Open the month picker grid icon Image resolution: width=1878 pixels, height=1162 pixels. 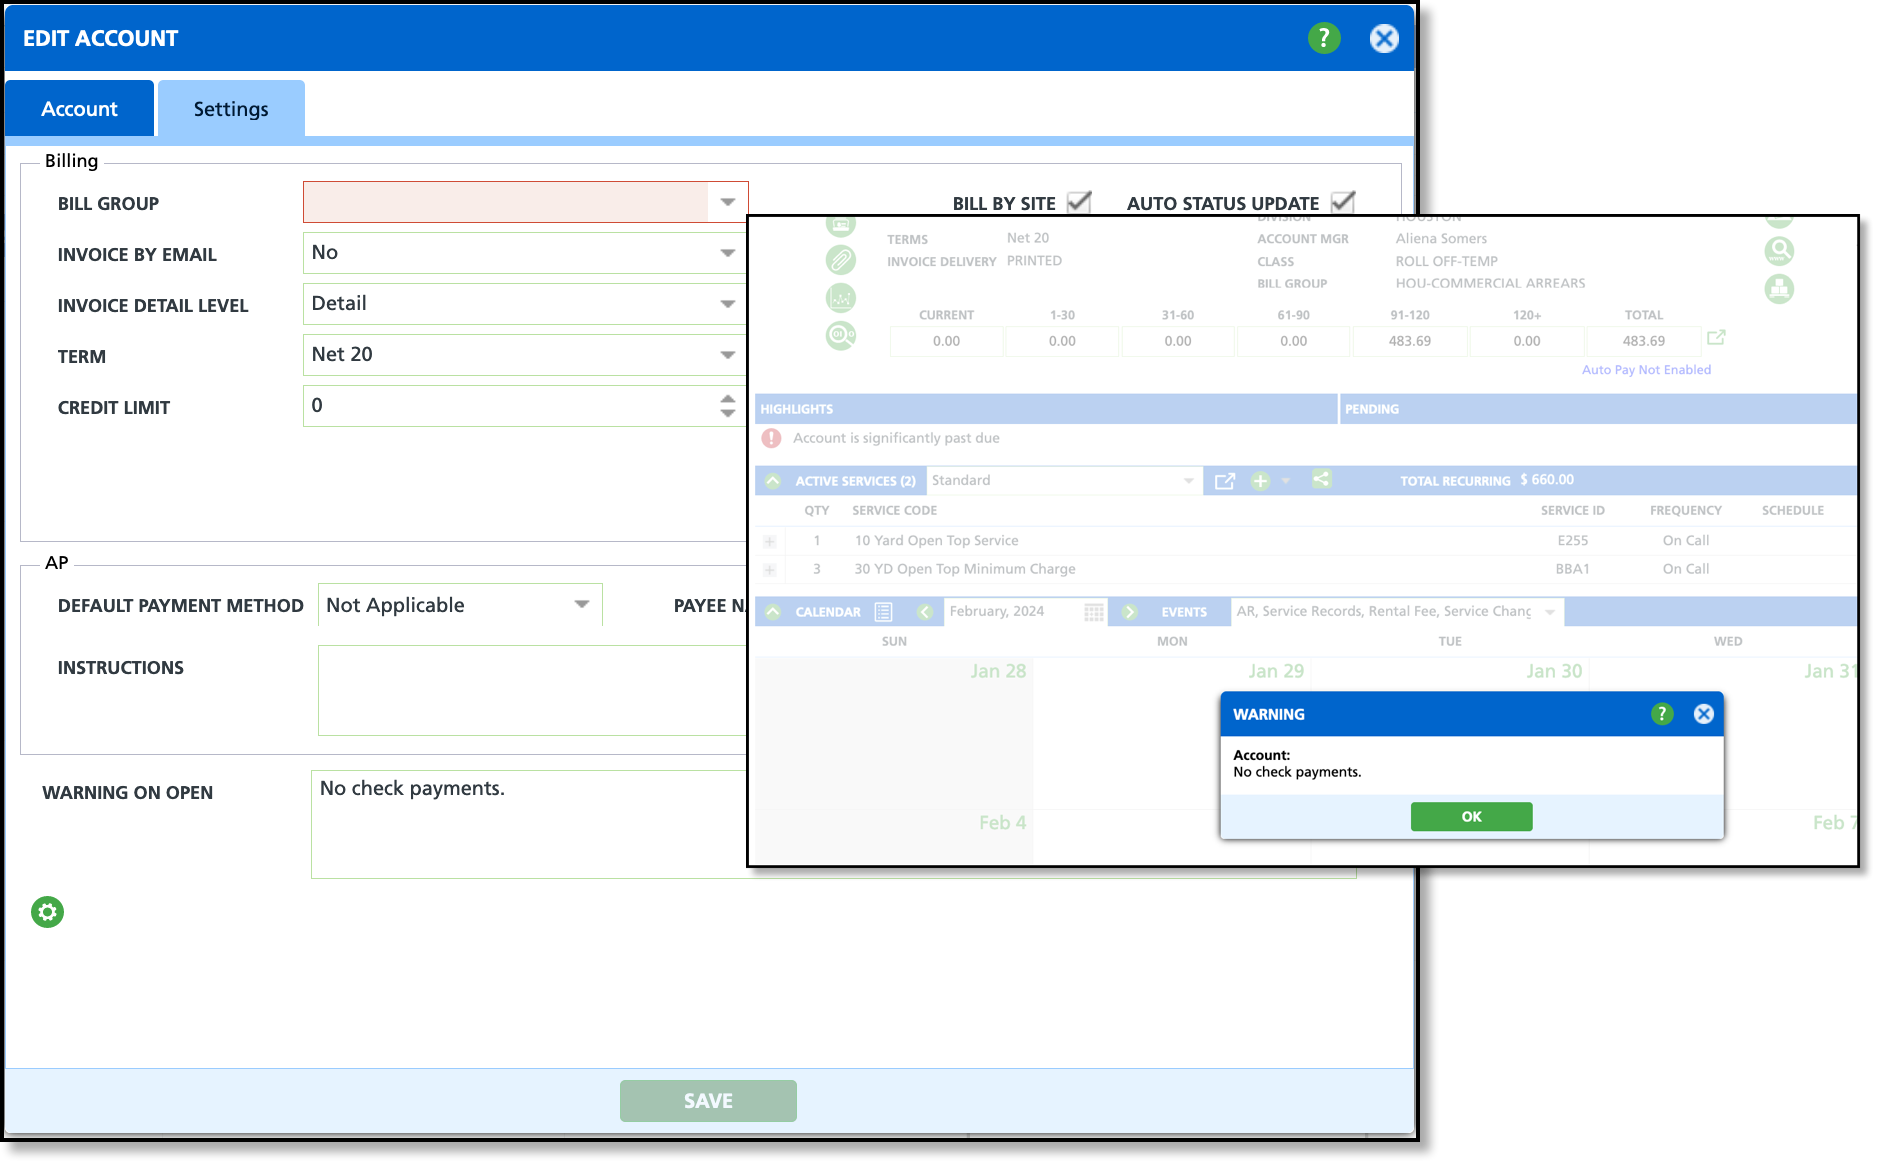click(x=1094, y=611)
